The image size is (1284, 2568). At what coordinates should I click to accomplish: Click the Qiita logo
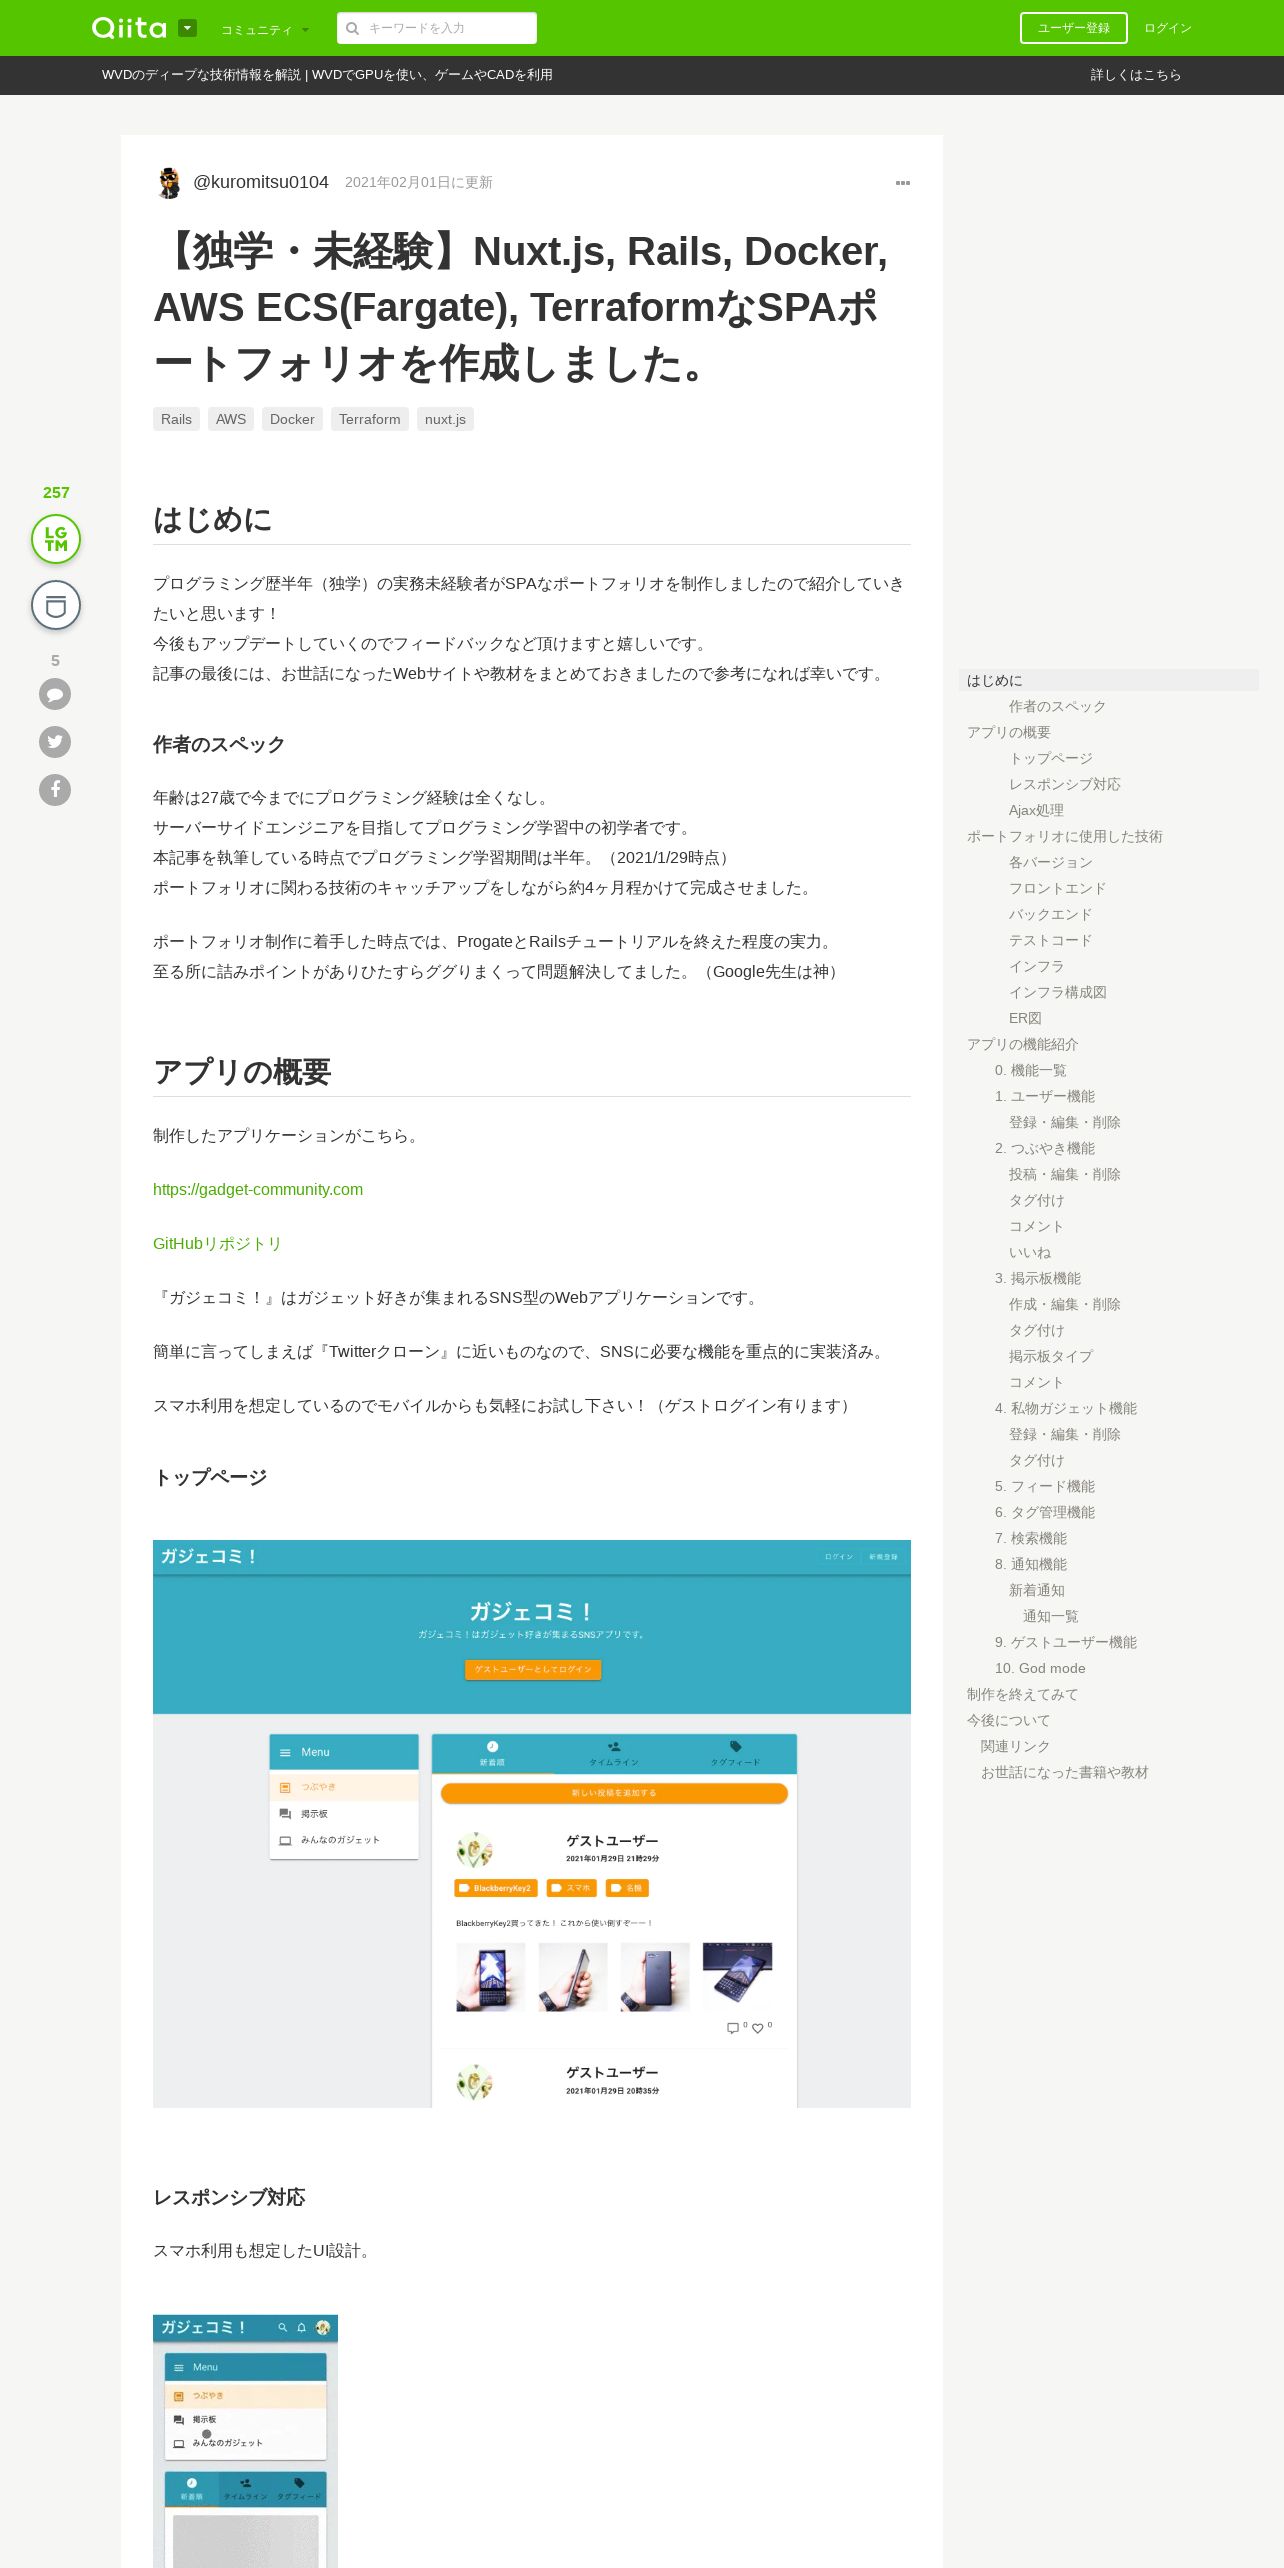click(129, 28)
